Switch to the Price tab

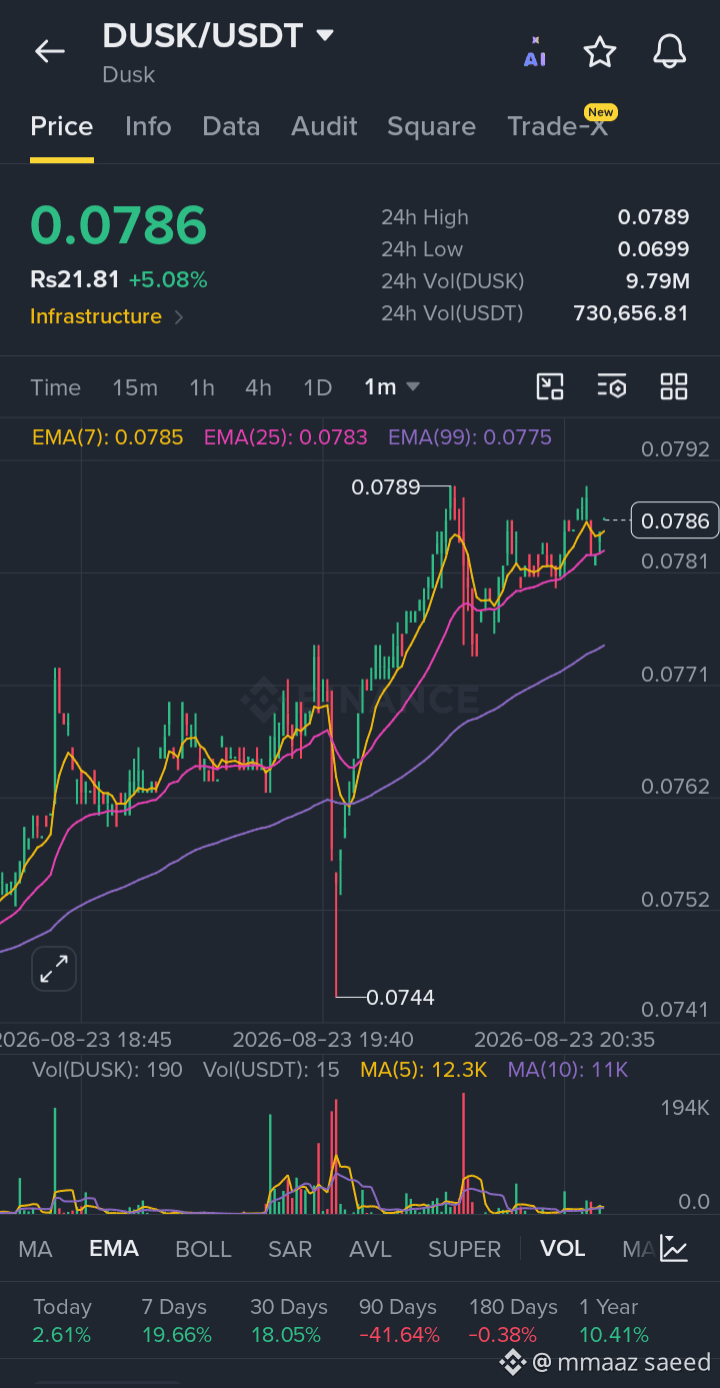pyautogui.click(x=62, y=127)
